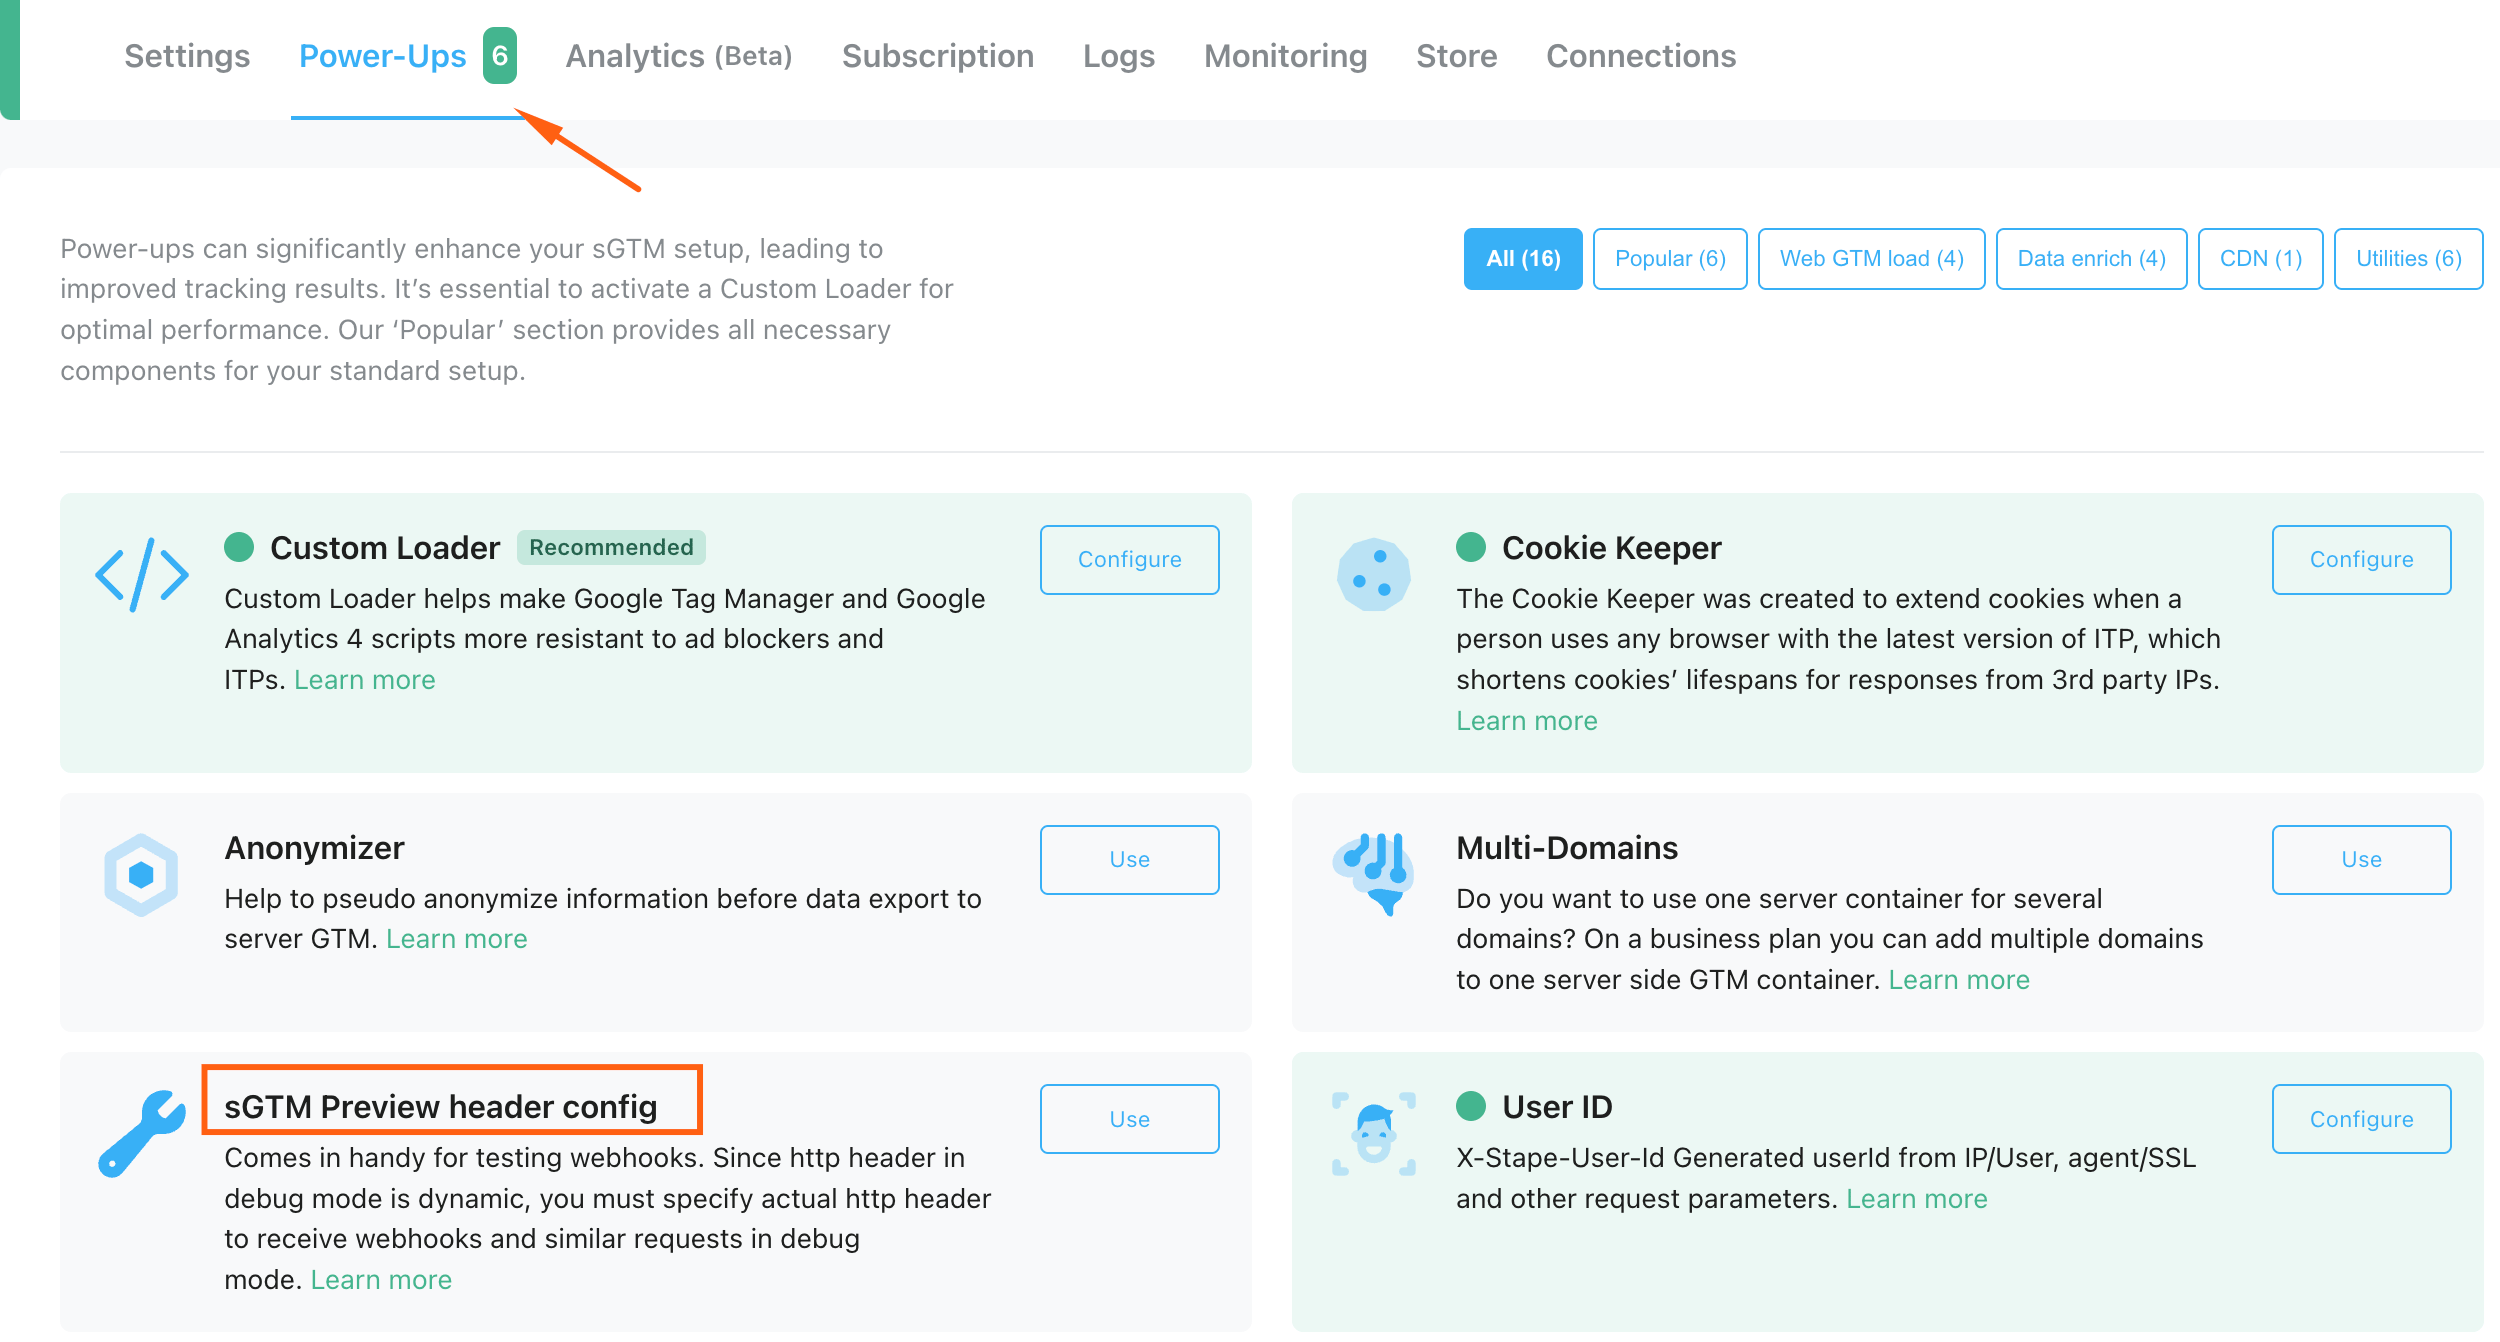Open Learn more link for Multi-Domains

1959,980
